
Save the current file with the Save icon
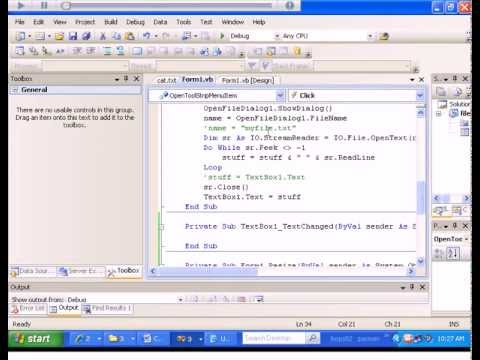(73, 36)
